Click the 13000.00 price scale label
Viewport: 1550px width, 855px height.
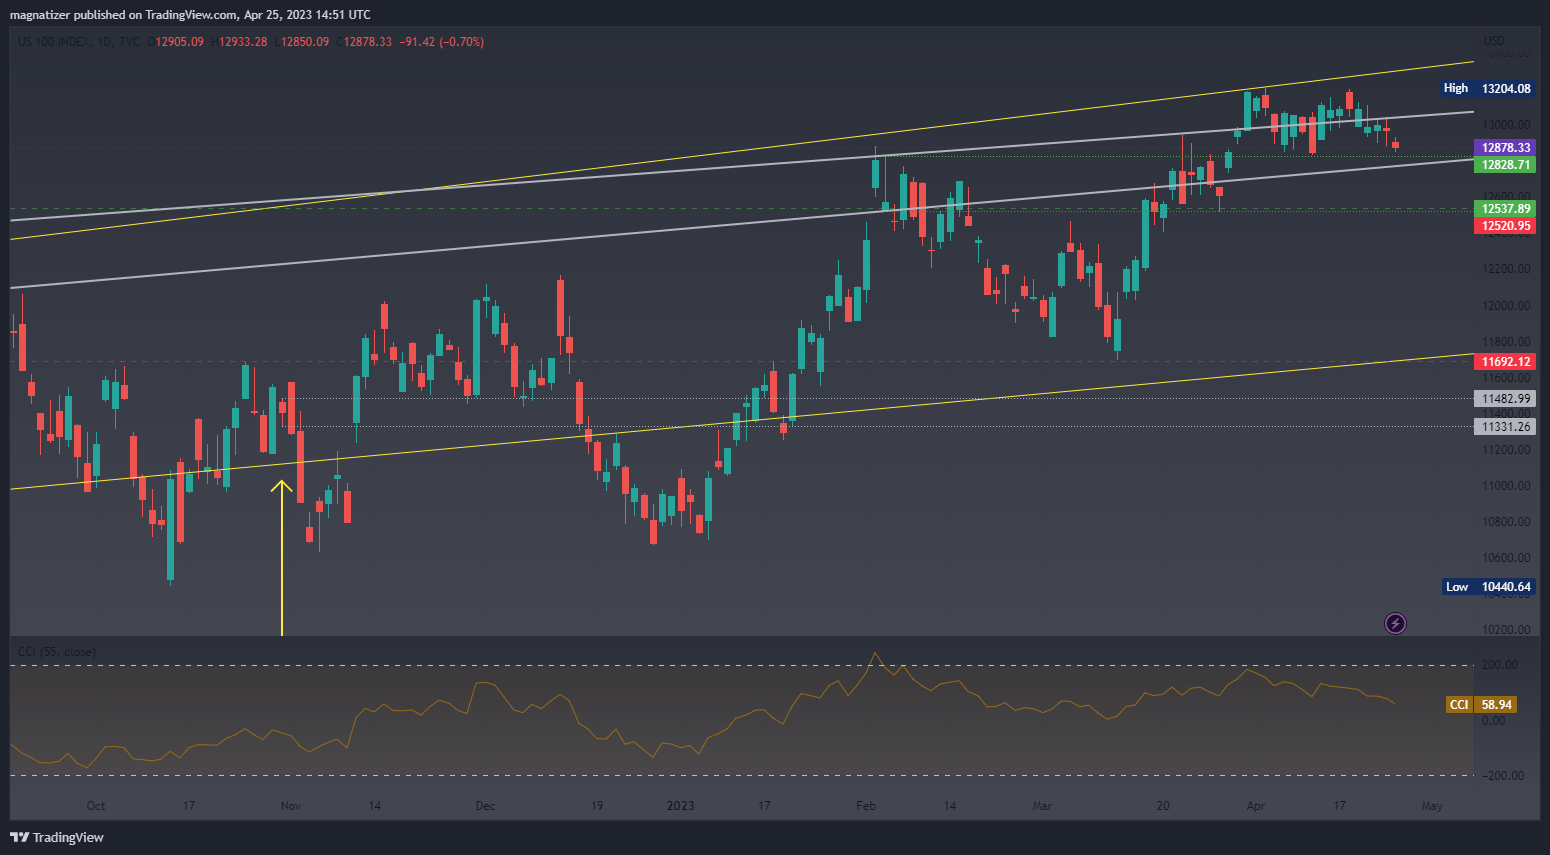pos(1506,125)
